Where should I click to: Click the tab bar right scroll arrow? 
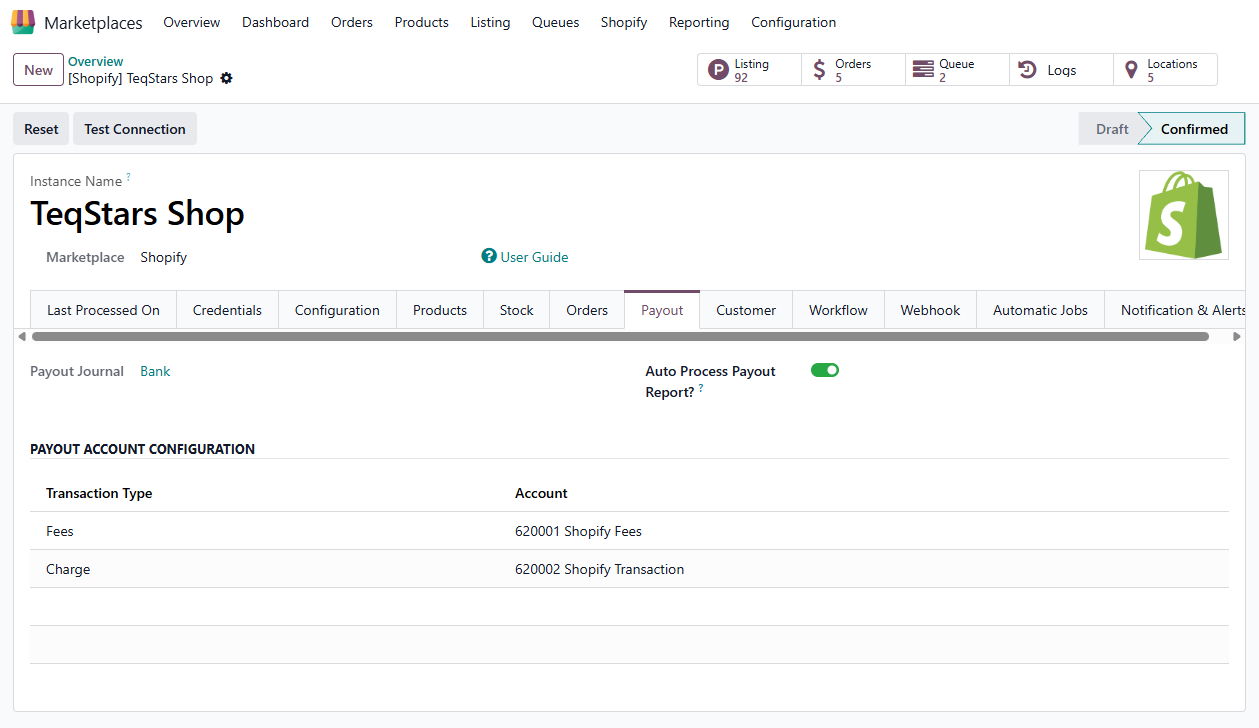coord(1237,336)
